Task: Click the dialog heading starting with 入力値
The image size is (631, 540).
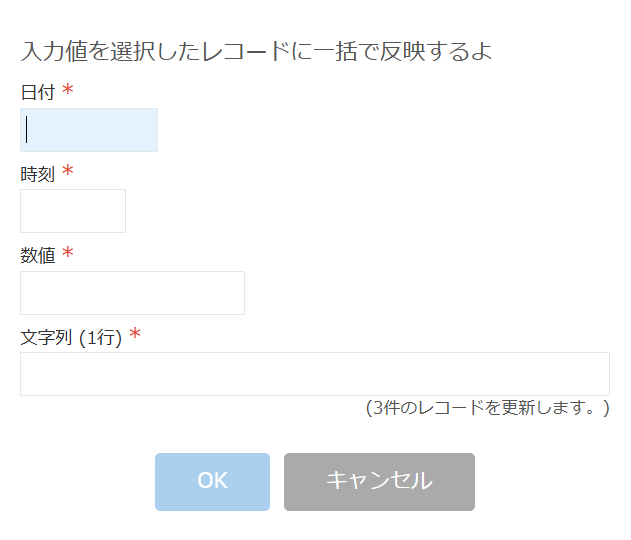Action: coord(256,51)
